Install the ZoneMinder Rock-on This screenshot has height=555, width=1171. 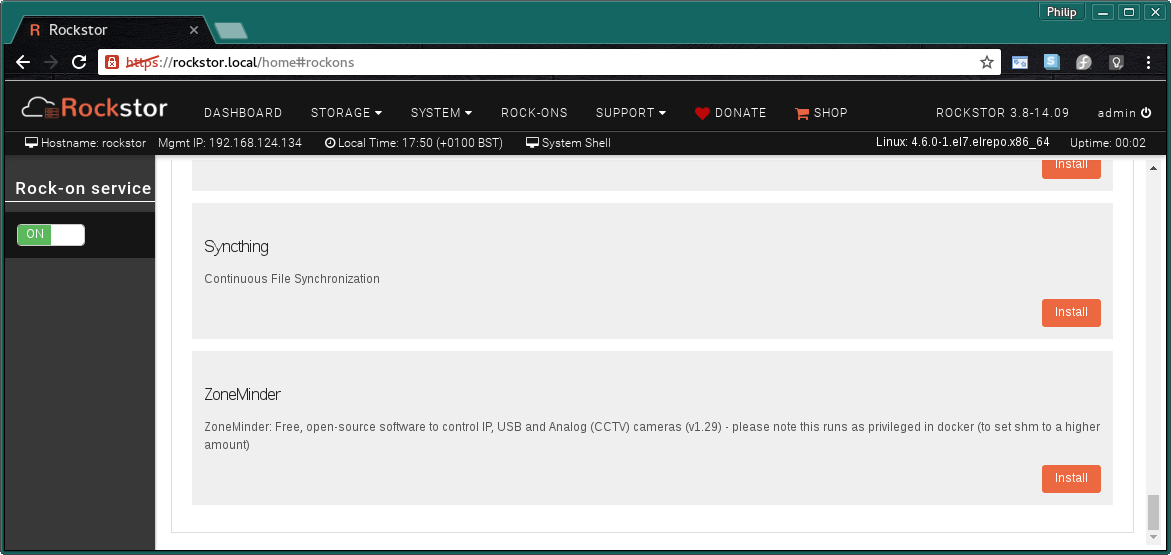coord(1071,478)
